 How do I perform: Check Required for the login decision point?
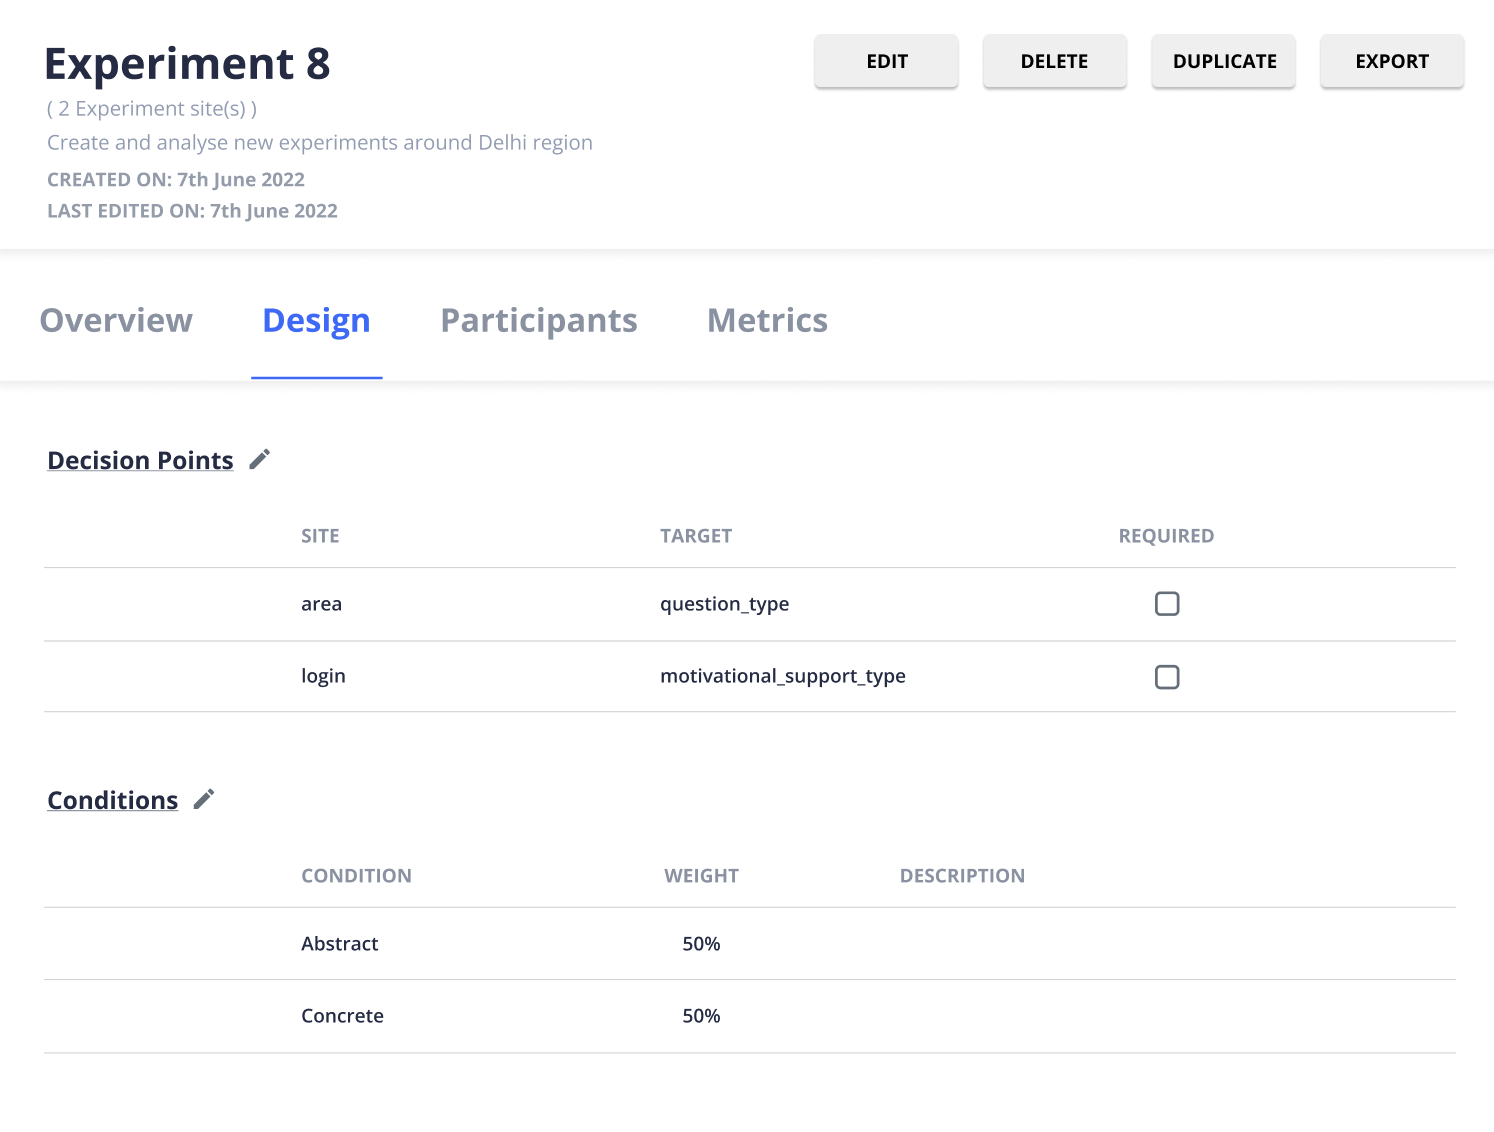(1167, 677)
